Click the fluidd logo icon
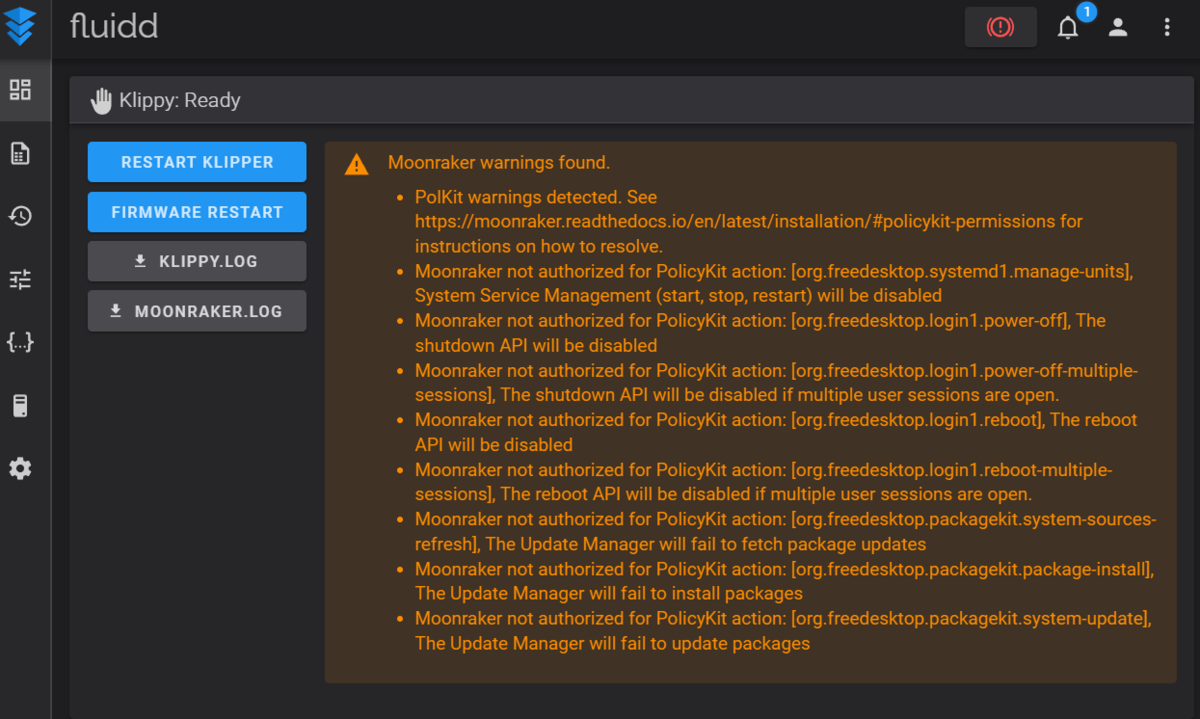The width and height of the screenshot is (1200, 719). click(x=20, y=26)
